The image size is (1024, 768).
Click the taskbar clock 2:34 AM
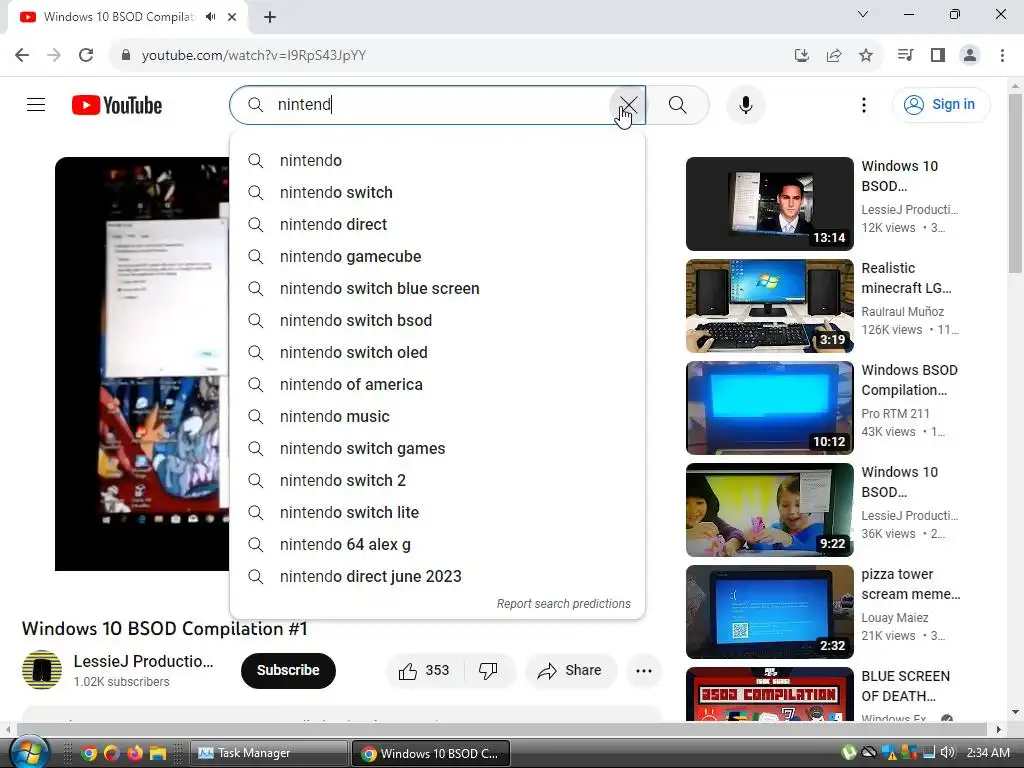pyautogui.click(x=987, y=752)
